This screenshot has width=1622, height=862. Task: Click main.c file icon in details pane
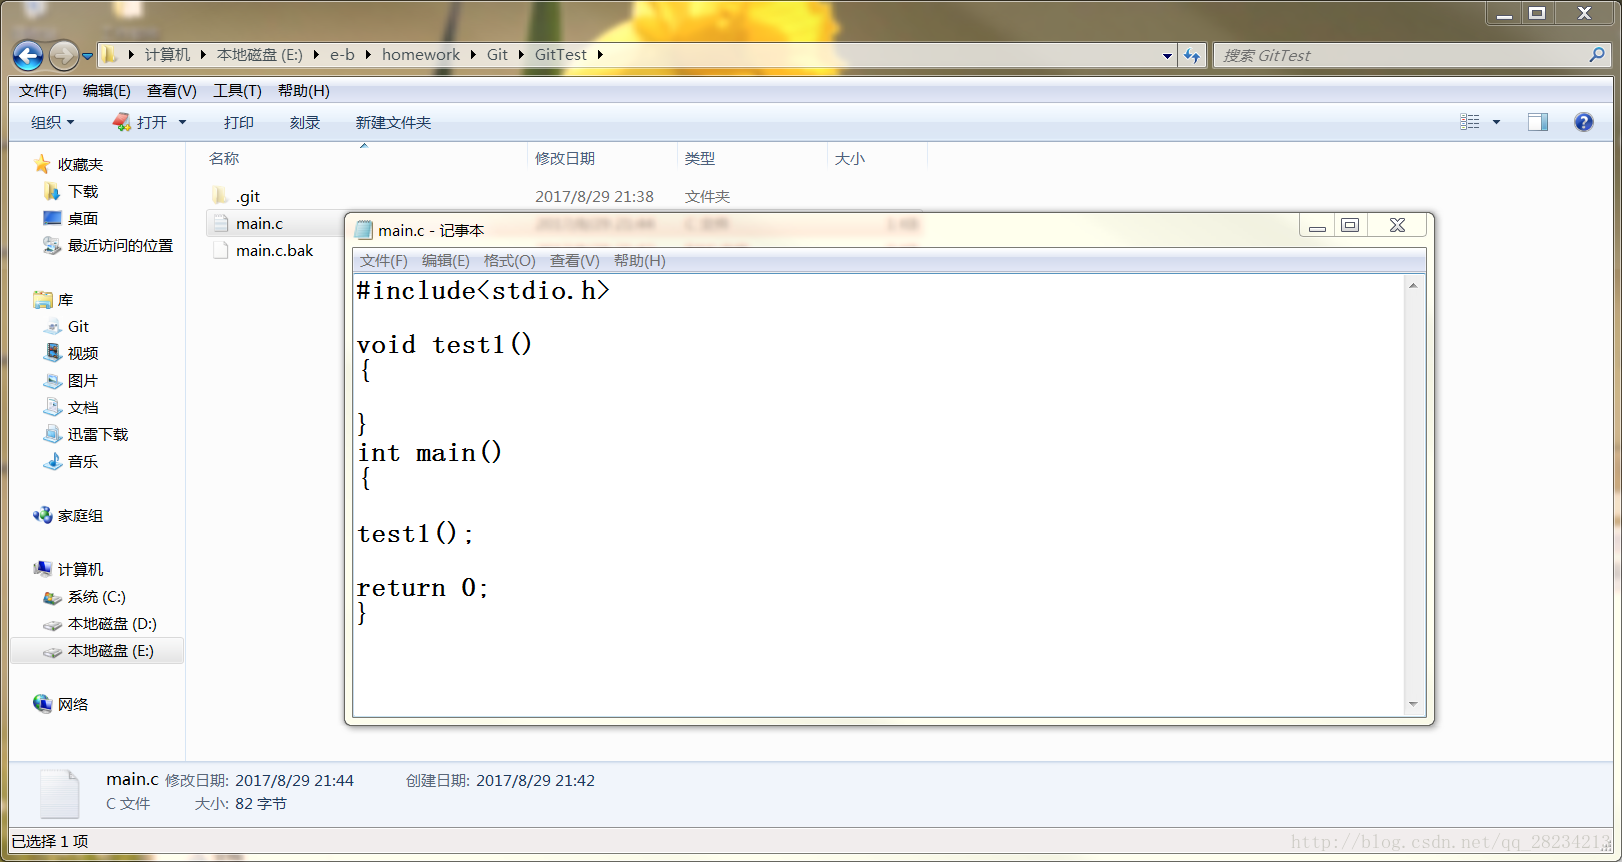[x=60, y=794]
